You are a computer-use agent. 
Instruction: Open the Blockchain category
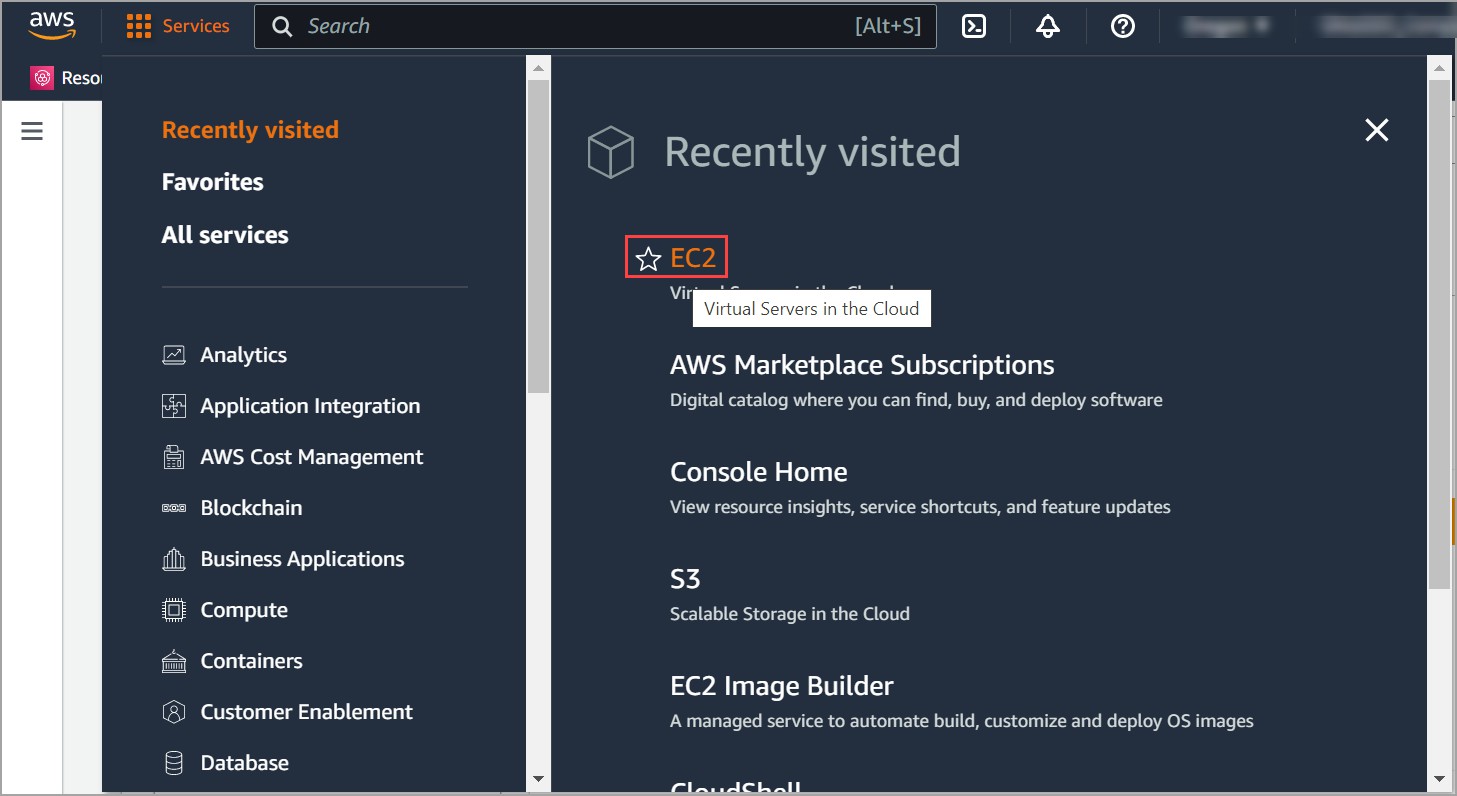coord(251,508)
